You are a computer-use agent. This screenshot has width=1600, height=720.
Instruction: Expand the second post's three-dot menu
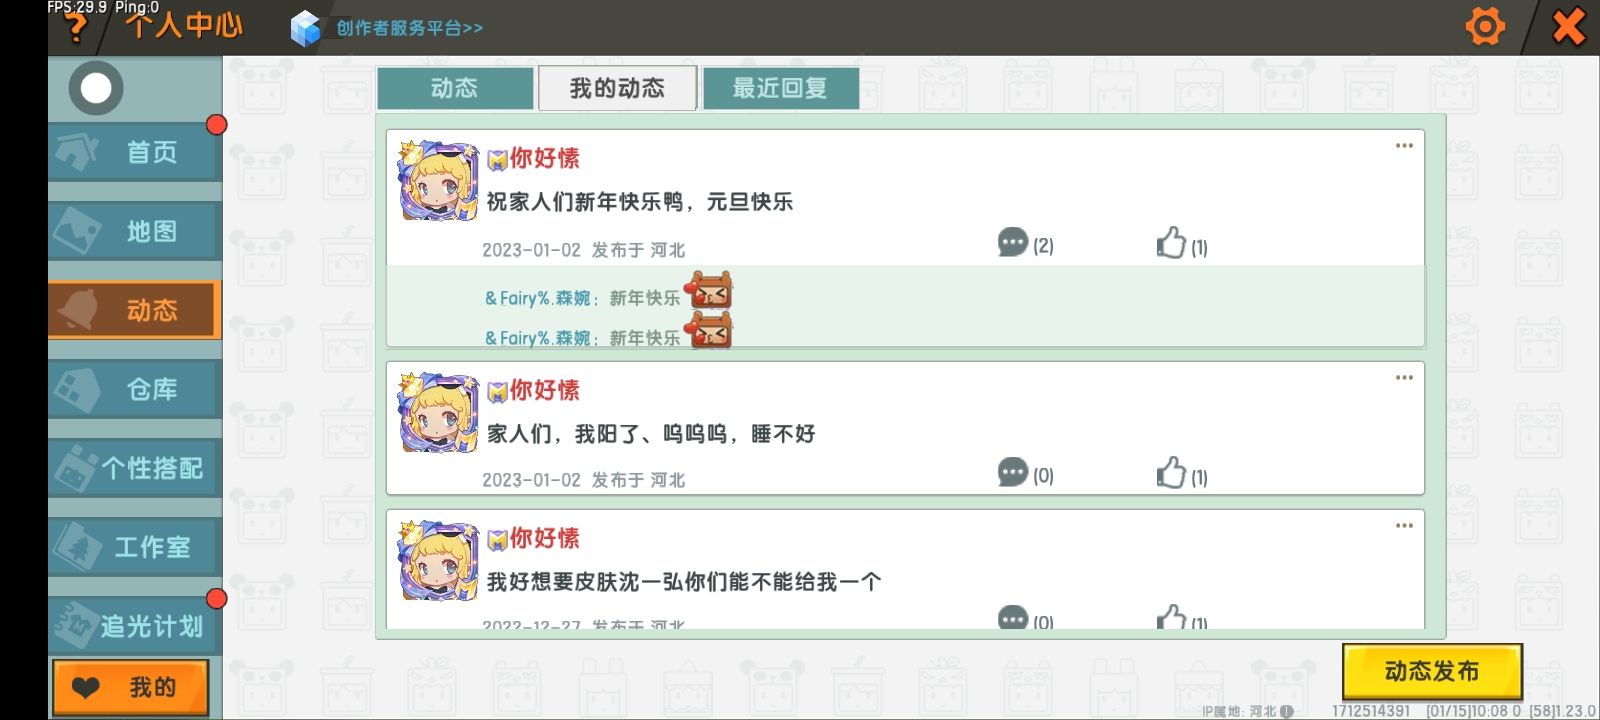pos(1404,378)
